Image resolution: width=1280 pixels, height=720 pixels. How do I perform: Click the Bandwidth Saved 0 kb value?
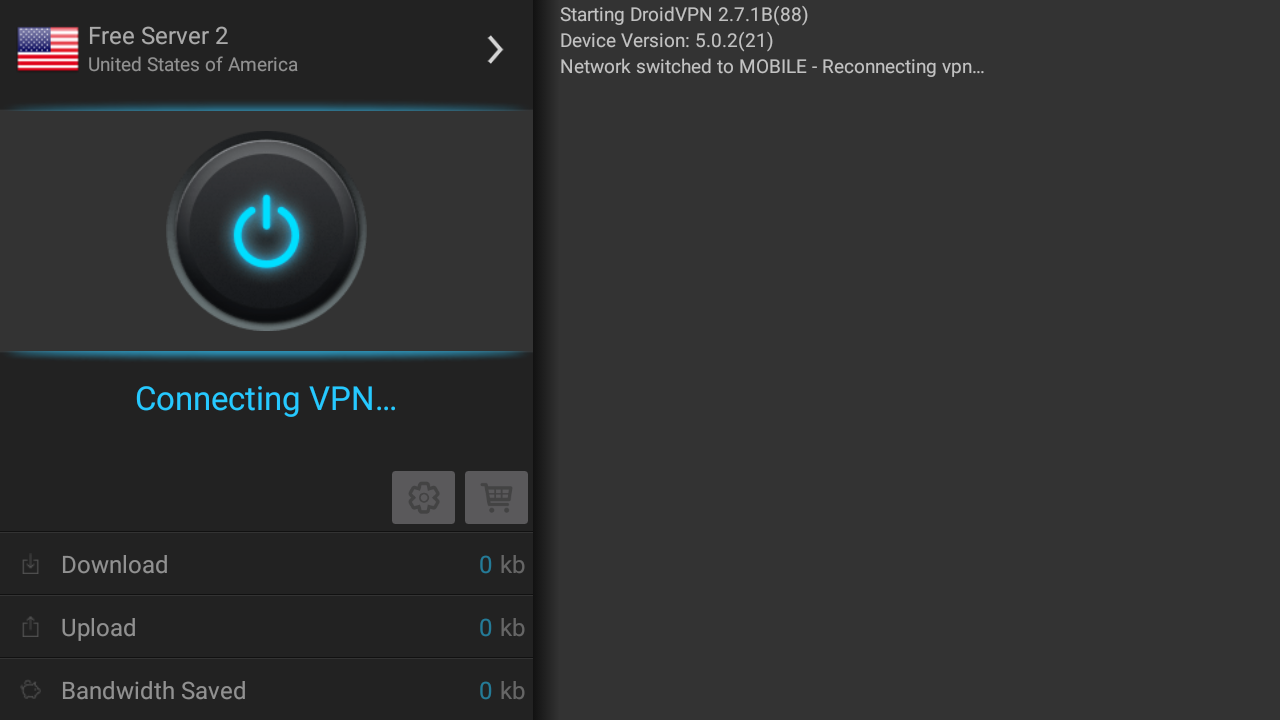coord(501,691)
